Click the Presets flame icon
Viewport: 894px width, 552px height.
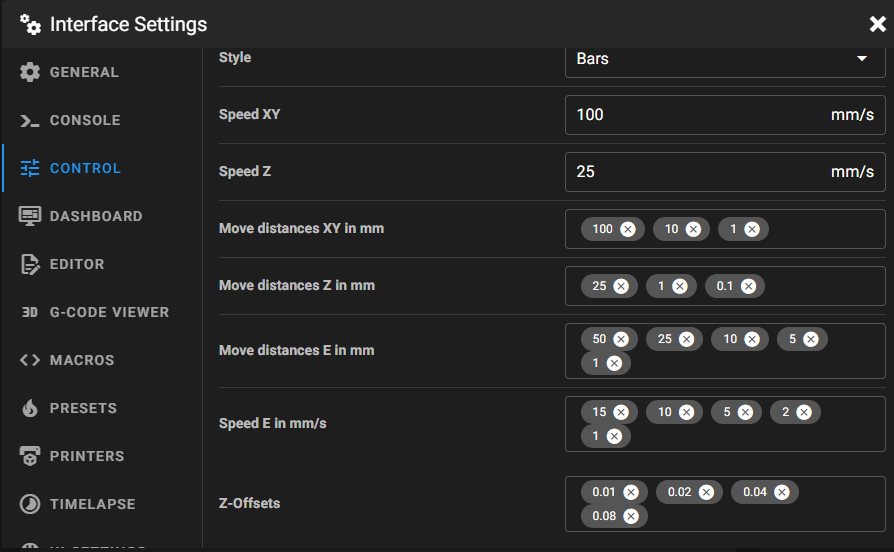30,408
